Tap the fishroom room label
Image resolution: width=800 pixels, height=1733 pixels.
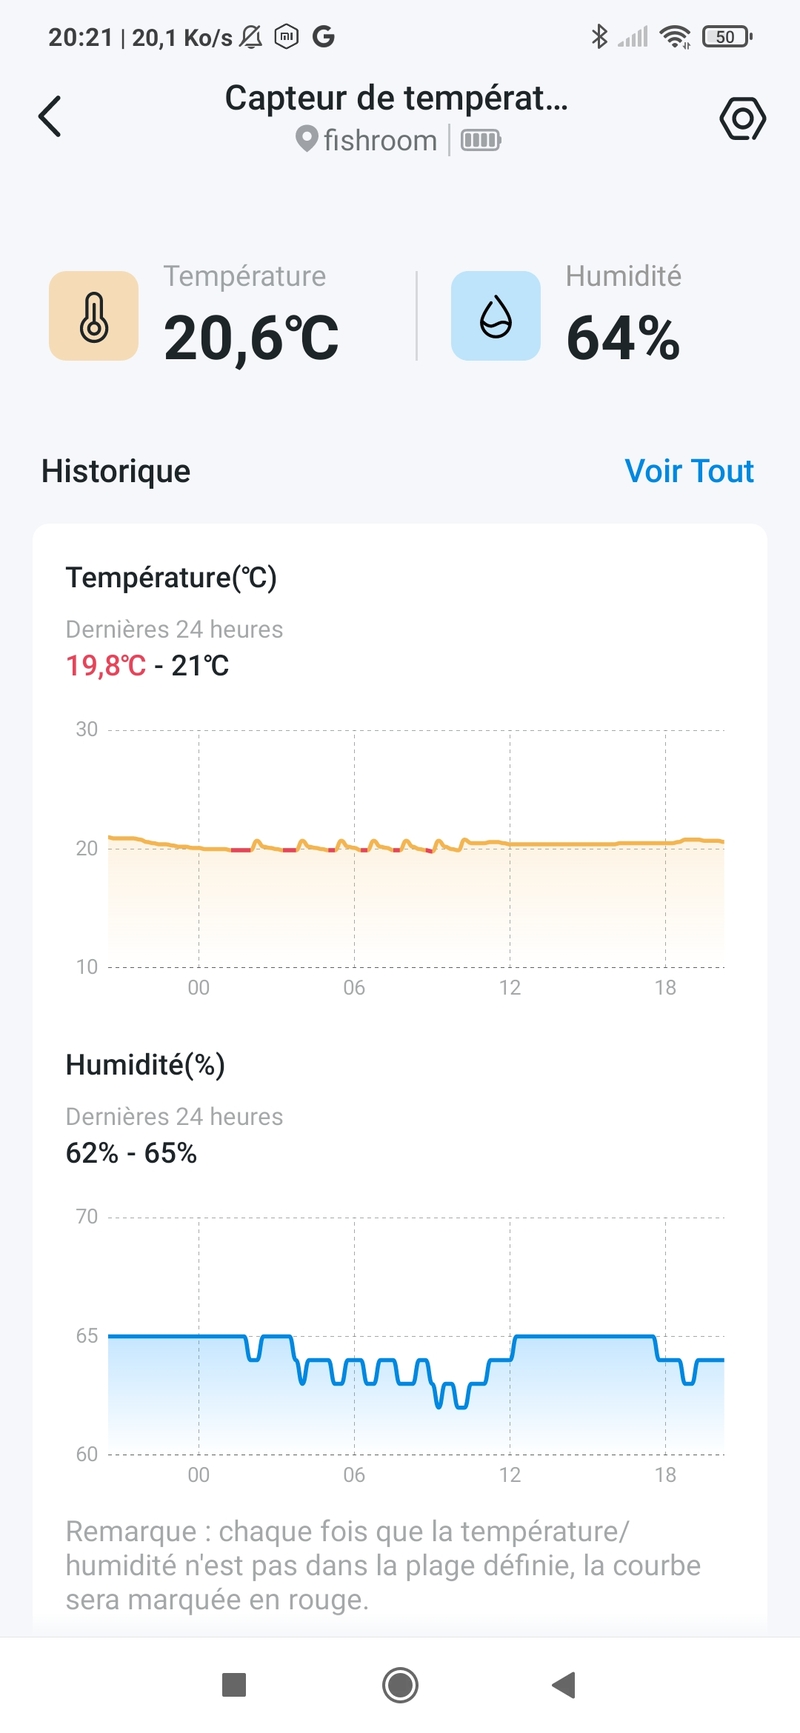point(380,140)
